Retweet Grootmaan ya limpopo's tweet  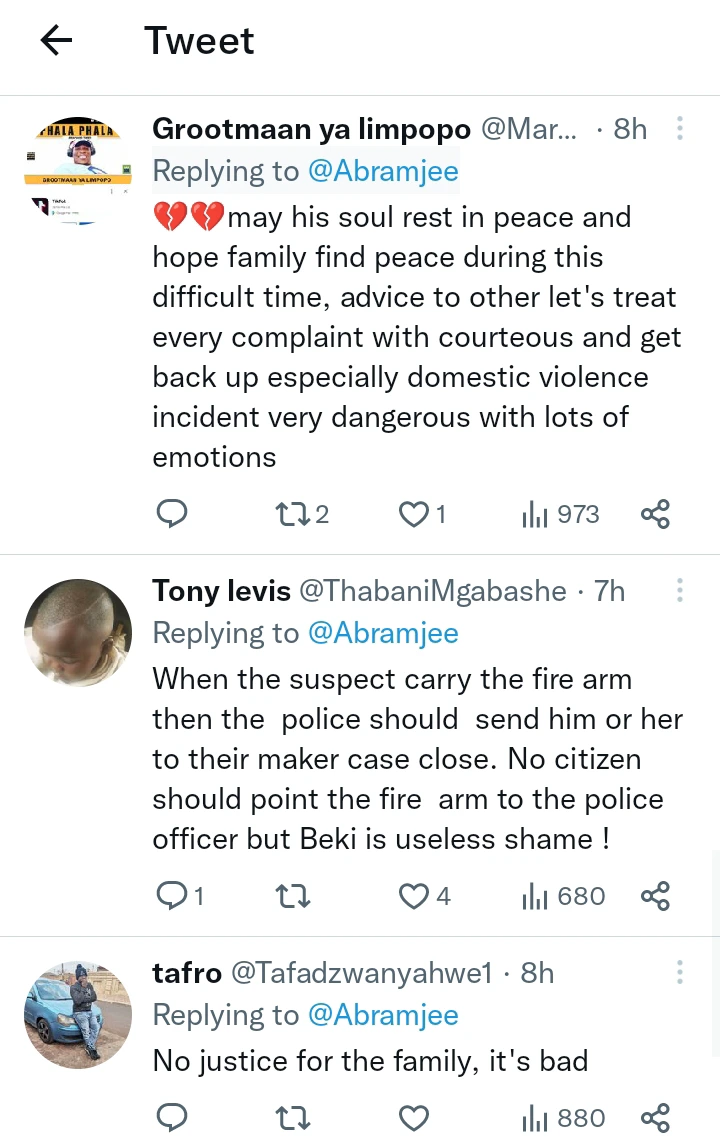(292, 514)
